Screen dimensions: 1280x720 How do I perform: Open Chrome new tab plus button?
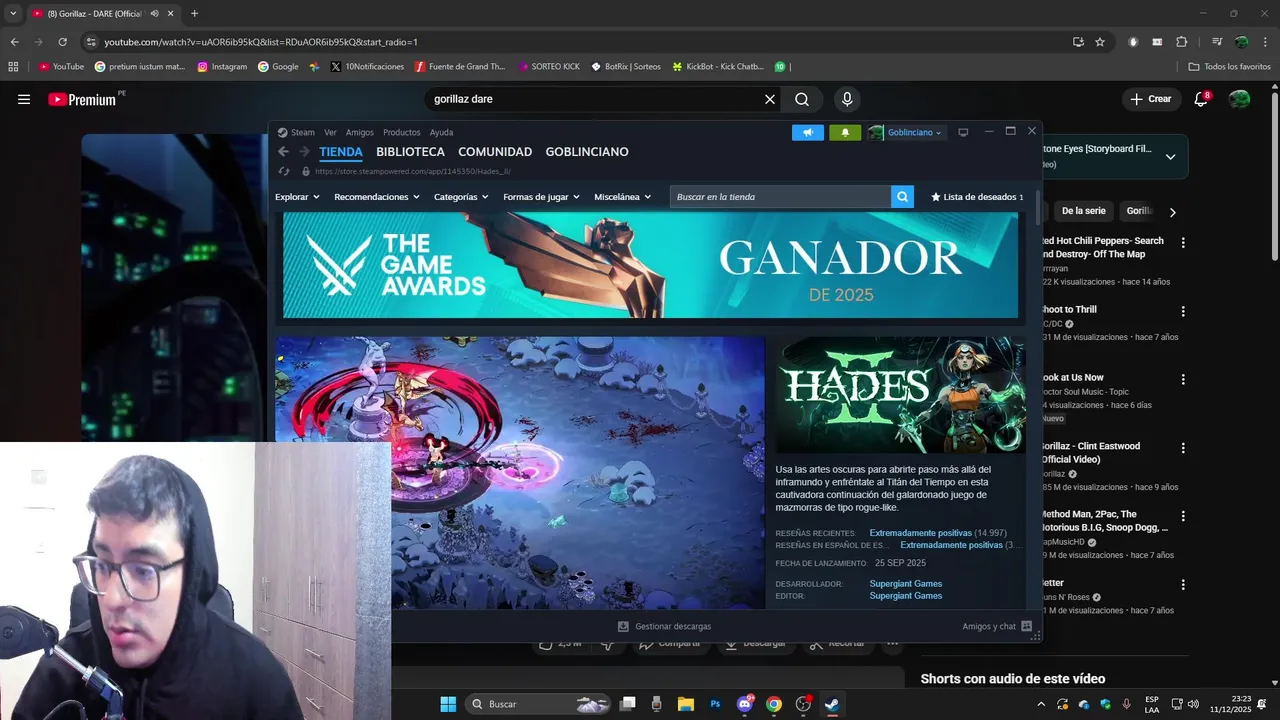point(194,14)
